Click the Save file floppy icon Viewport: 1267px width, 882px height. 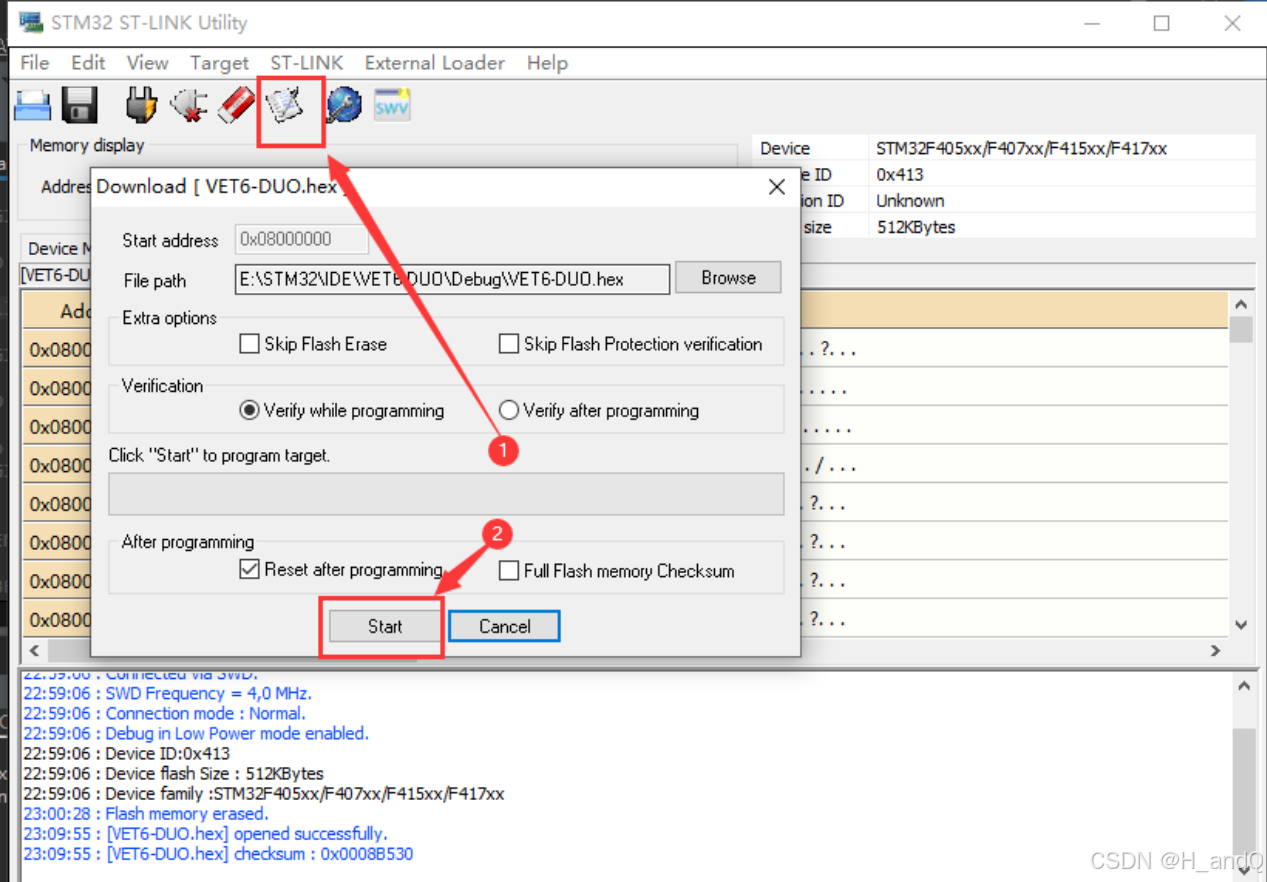79,105
